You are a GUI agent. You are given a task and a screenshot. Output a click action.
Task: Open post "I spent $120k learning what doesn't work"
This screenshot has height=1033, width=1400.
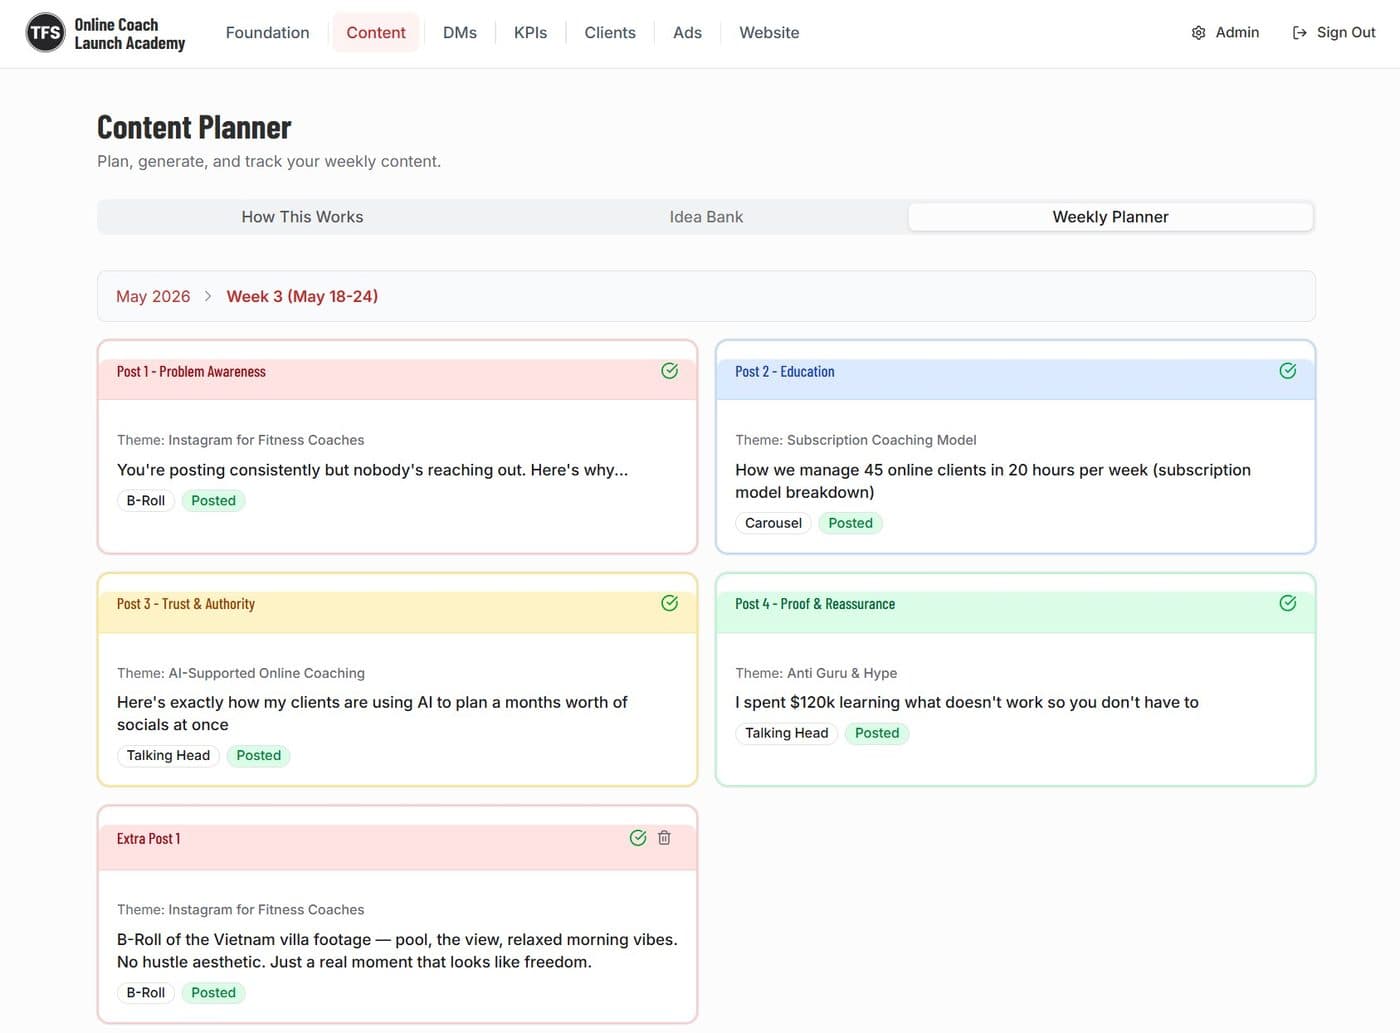[x=967, y=703]
